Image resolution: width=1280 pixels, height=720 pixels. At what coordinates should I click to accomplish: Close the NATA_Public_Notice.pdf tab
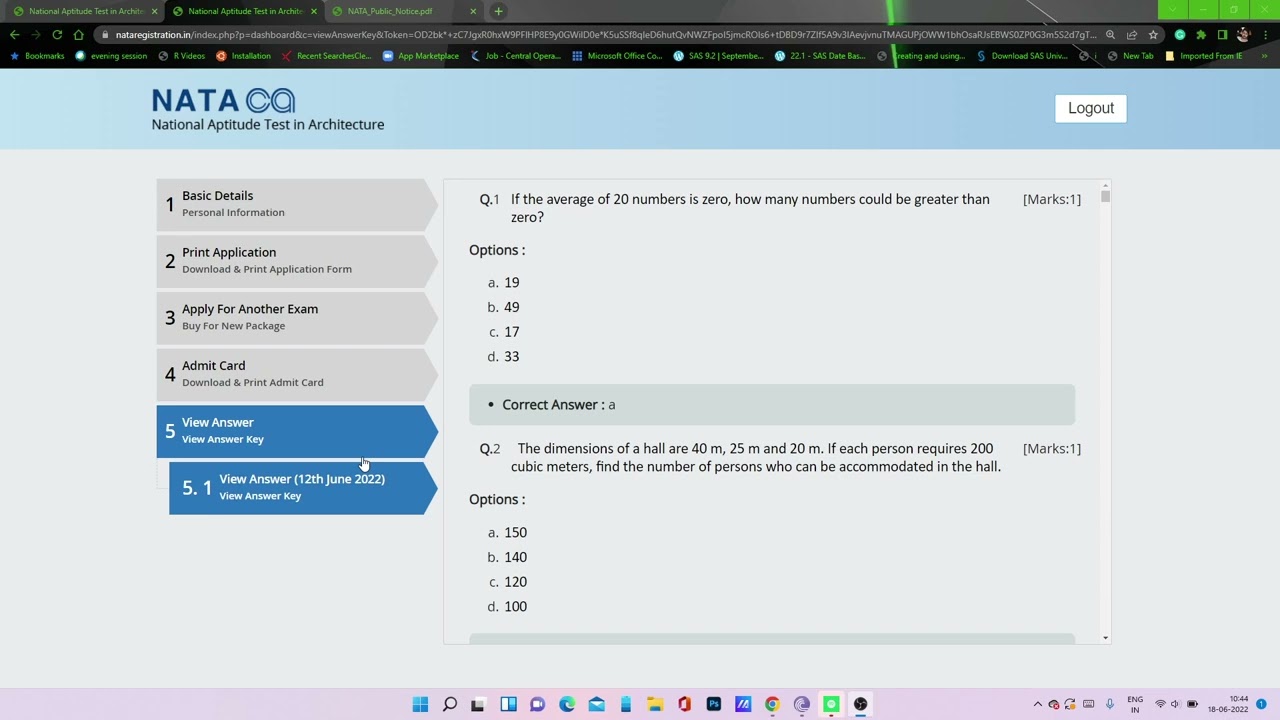[x=472, y=11]
